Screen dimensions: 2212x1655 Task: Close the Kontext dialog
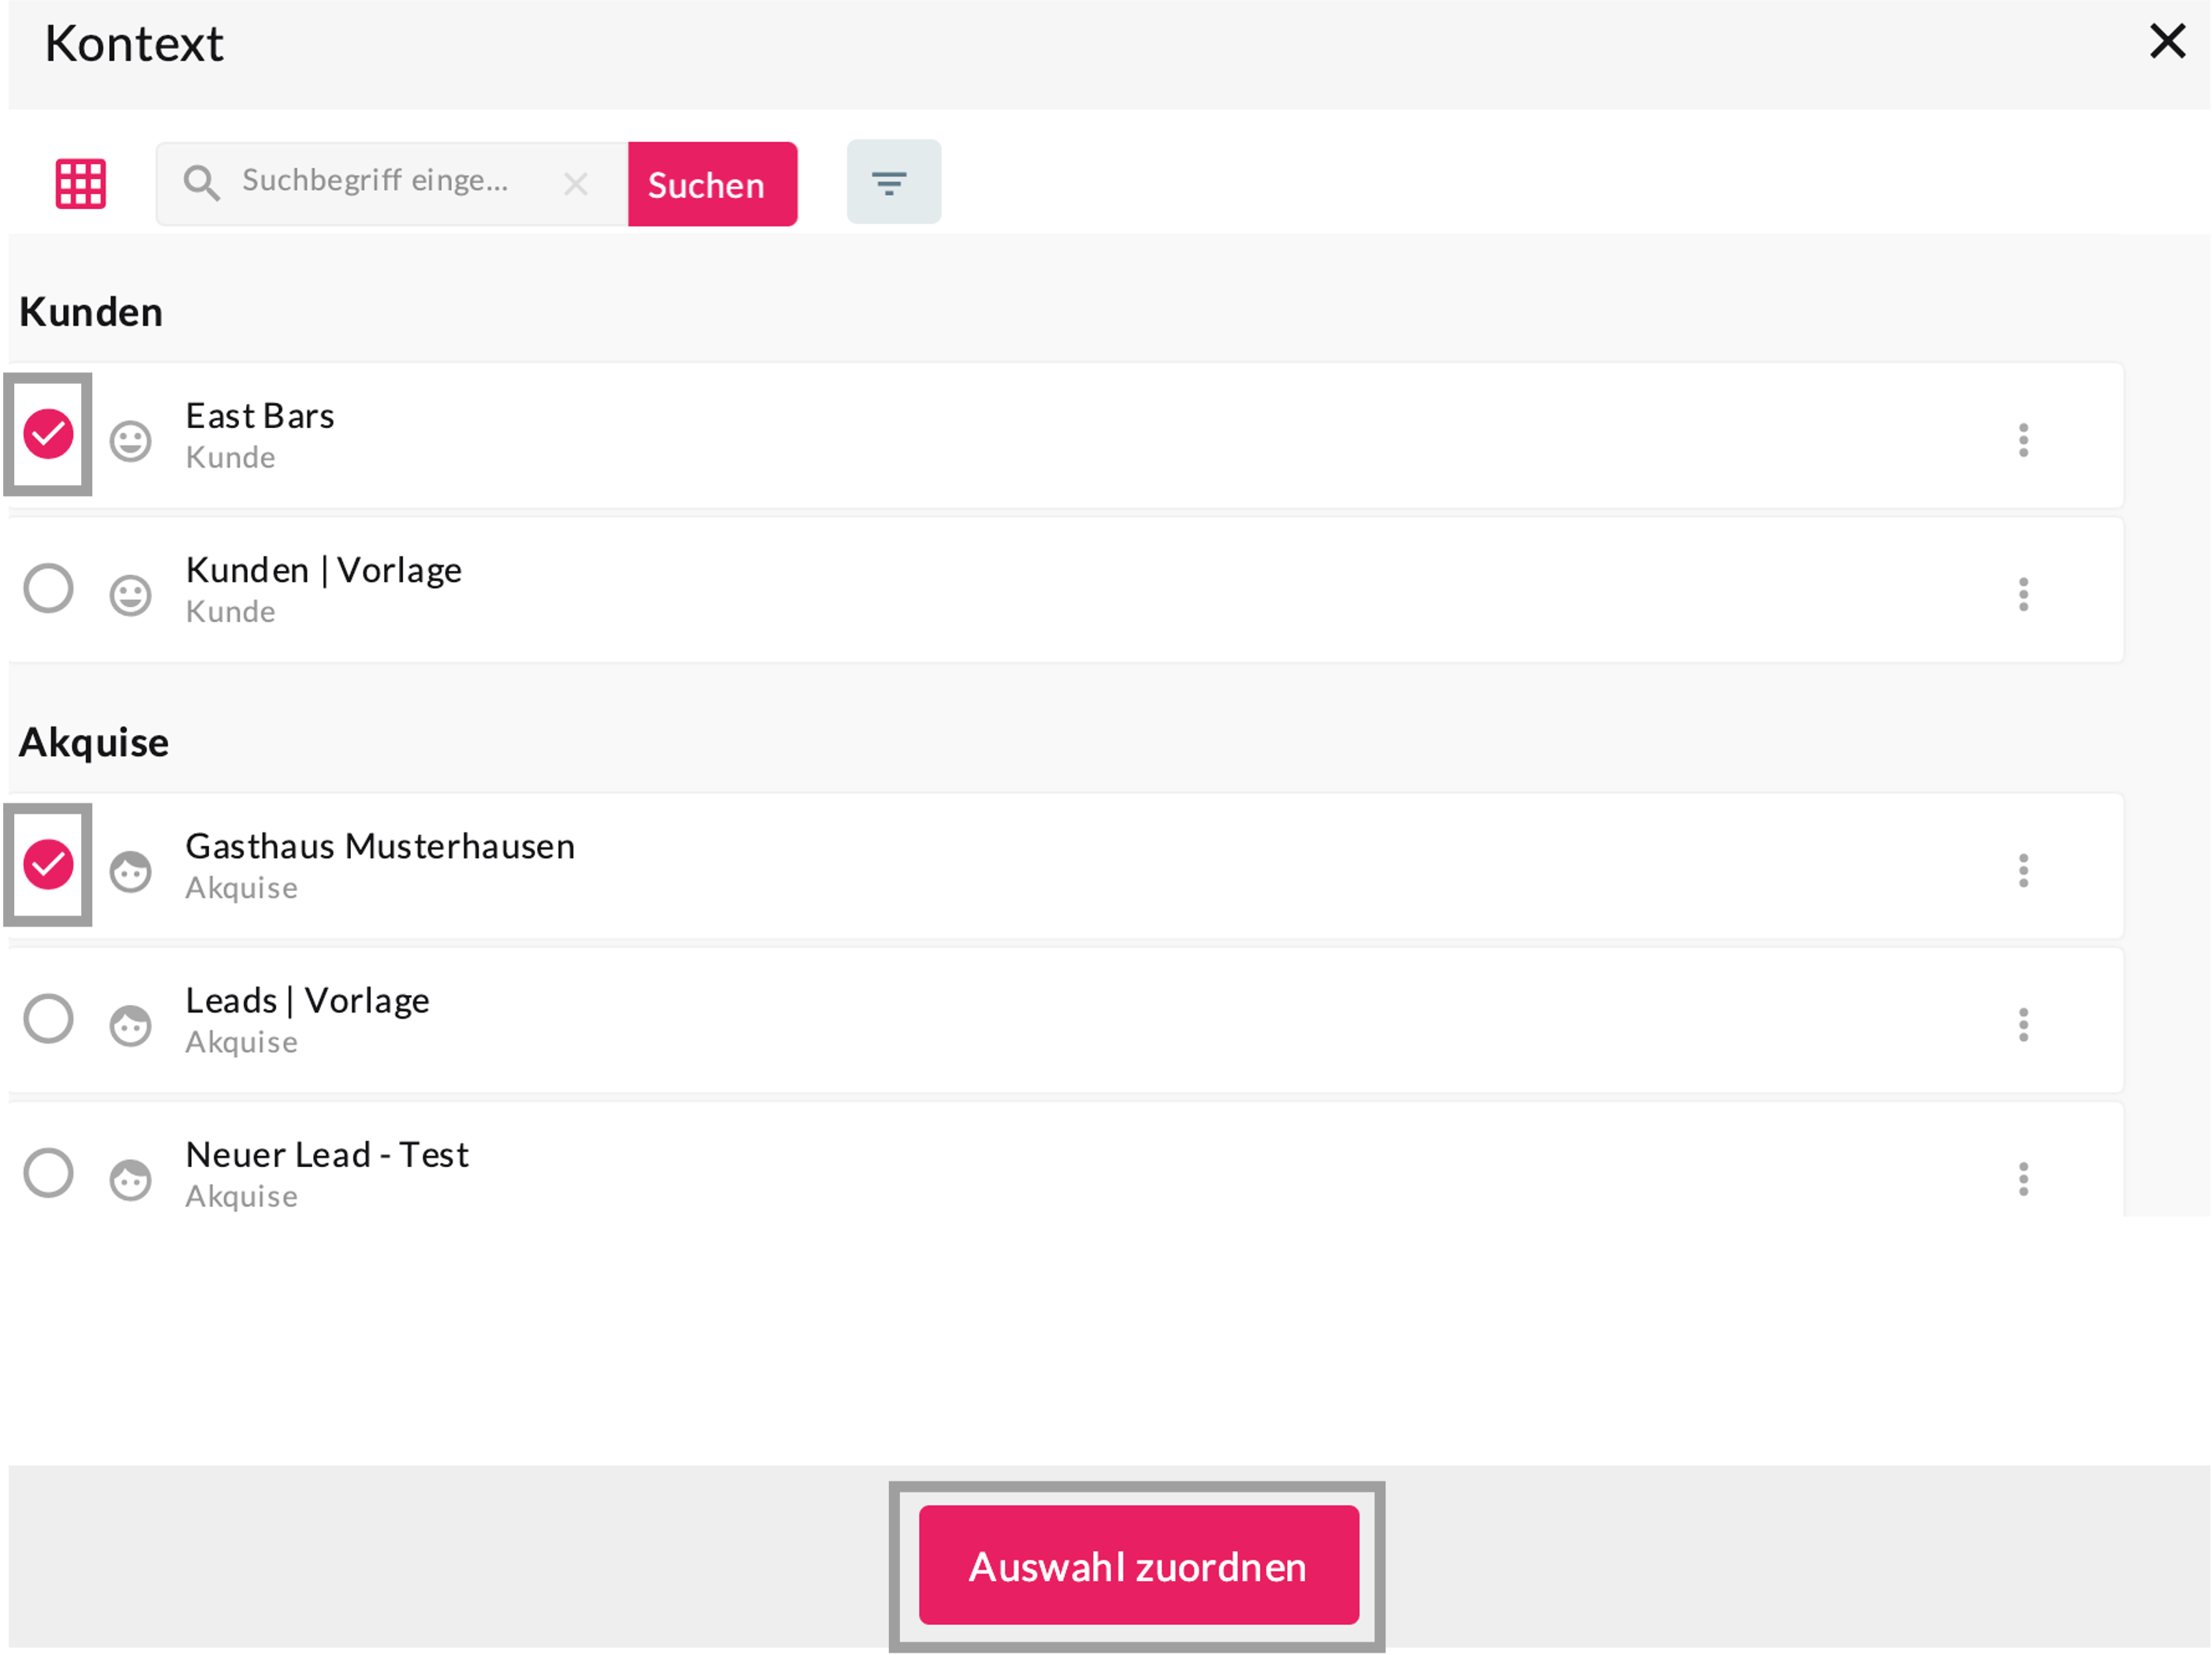[x=2167, y=42]
